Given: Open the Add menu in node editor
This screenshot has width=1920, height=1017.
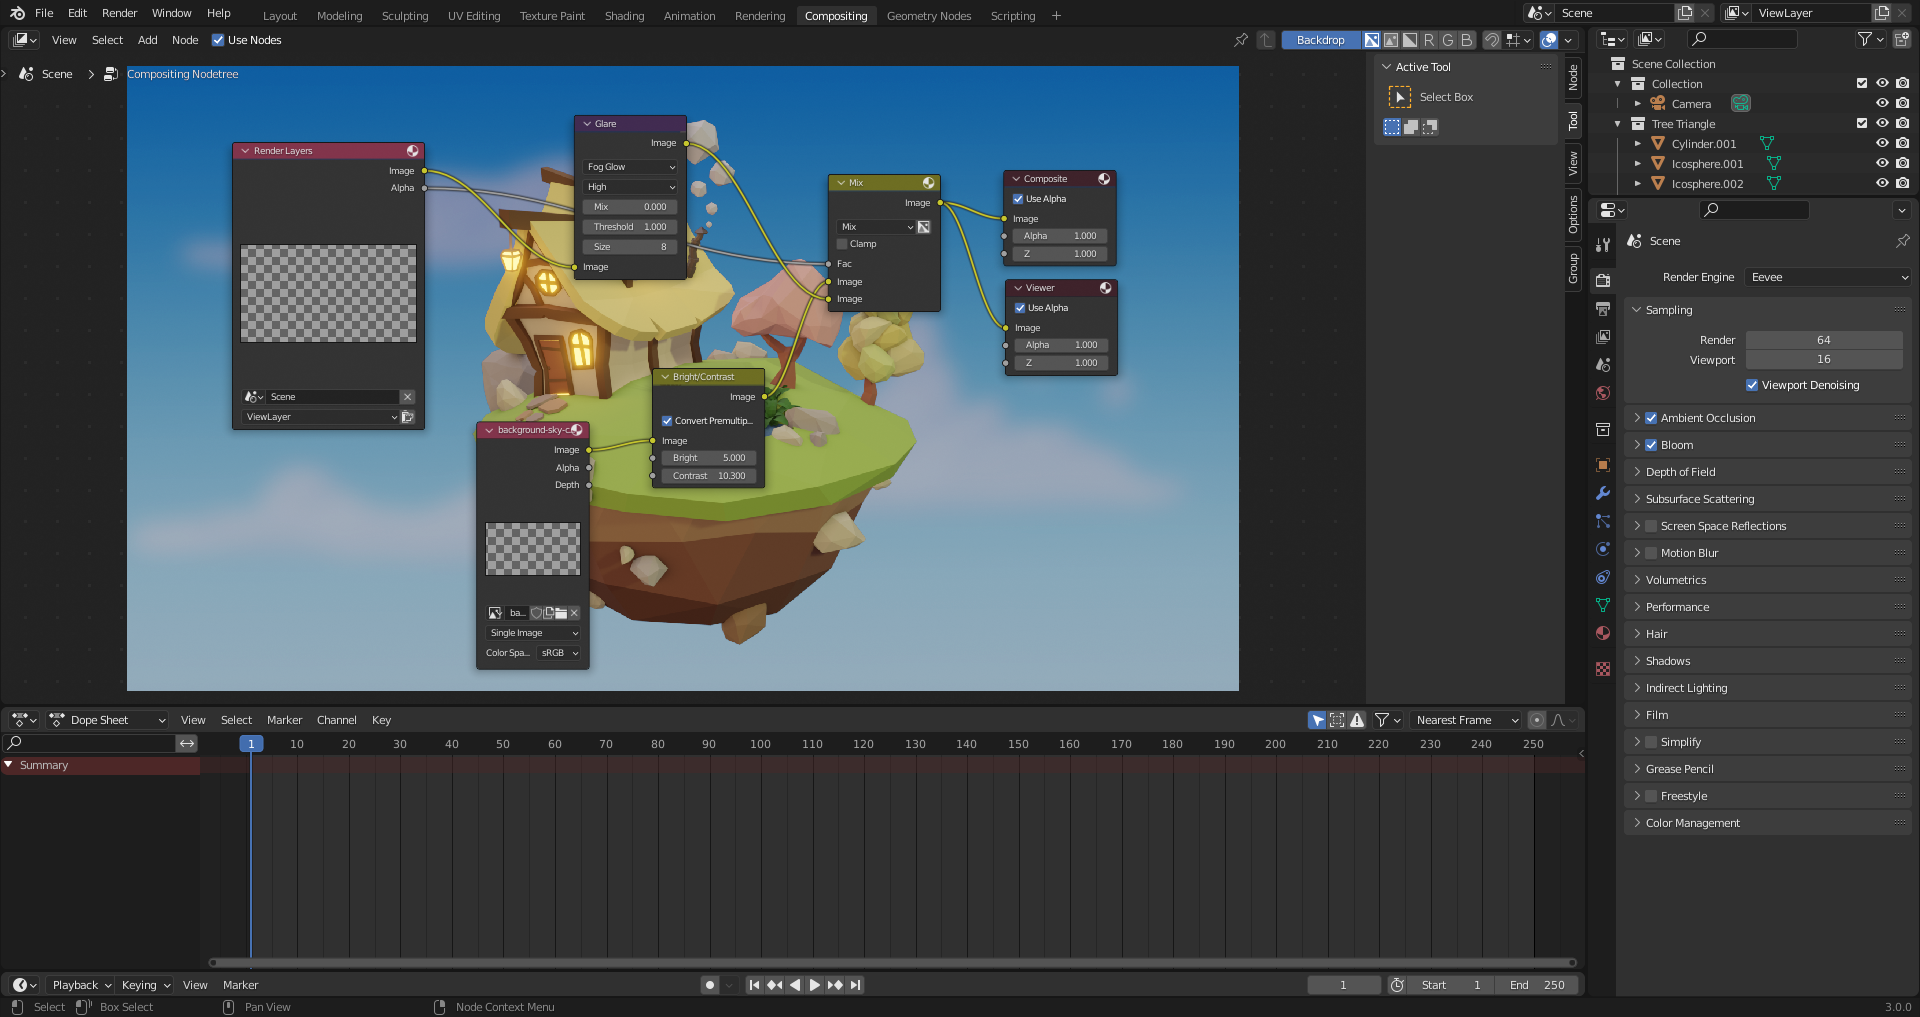Looking at the screenshot, I should coord(147,40).
